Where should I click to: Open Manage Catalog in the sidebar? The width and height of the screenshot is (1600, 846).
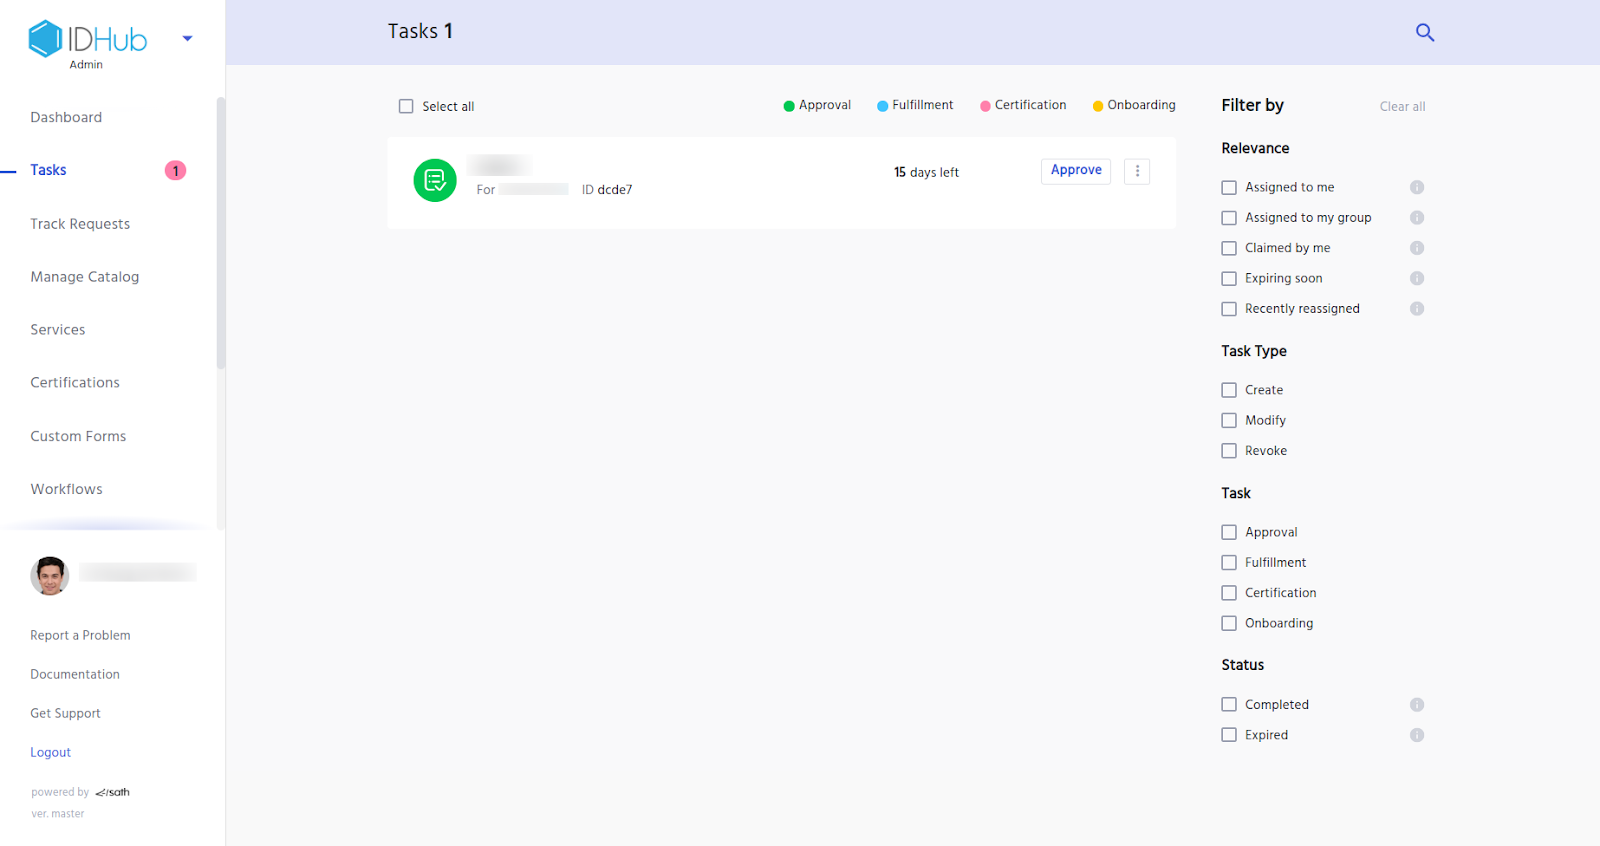(x=85, y=277)
